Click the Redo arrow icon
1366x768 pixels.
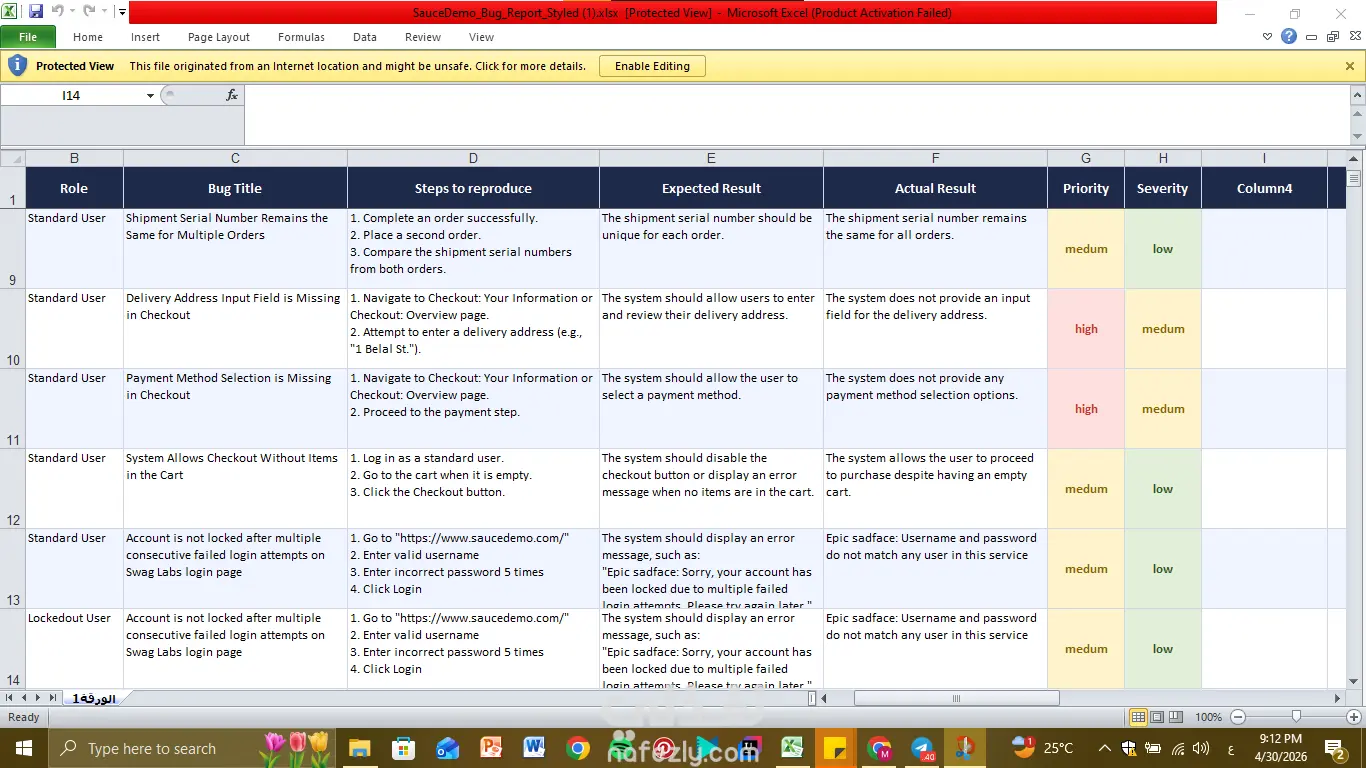click(89, 12)
